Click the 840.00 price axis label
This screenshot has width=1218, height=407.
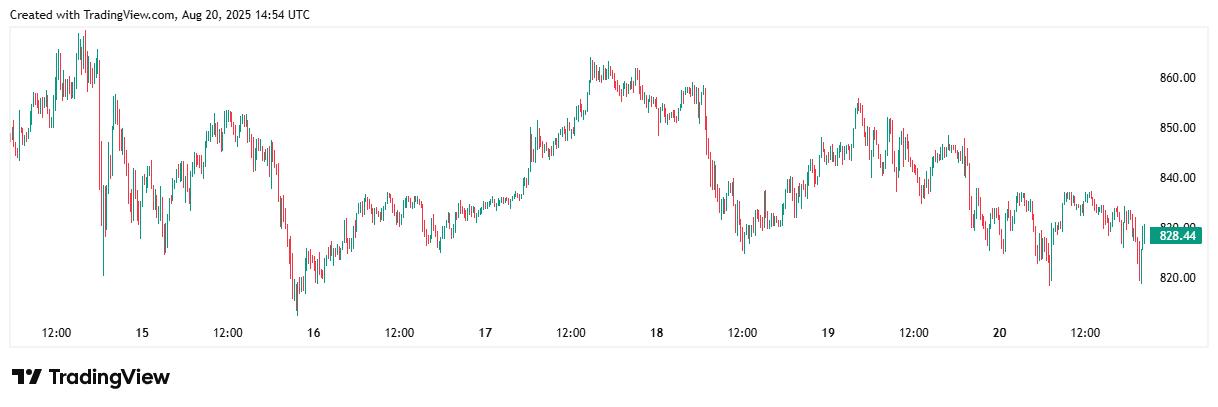tap(1177, 178)
